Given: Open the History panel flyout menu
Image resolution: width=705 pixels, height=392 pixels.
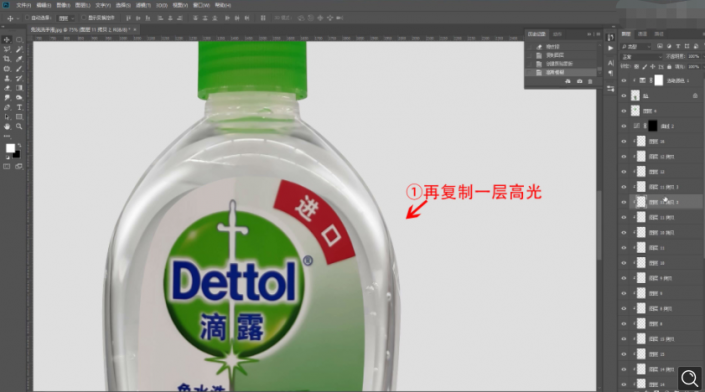Looking at the screenshot, I should [x=598, y=34].
